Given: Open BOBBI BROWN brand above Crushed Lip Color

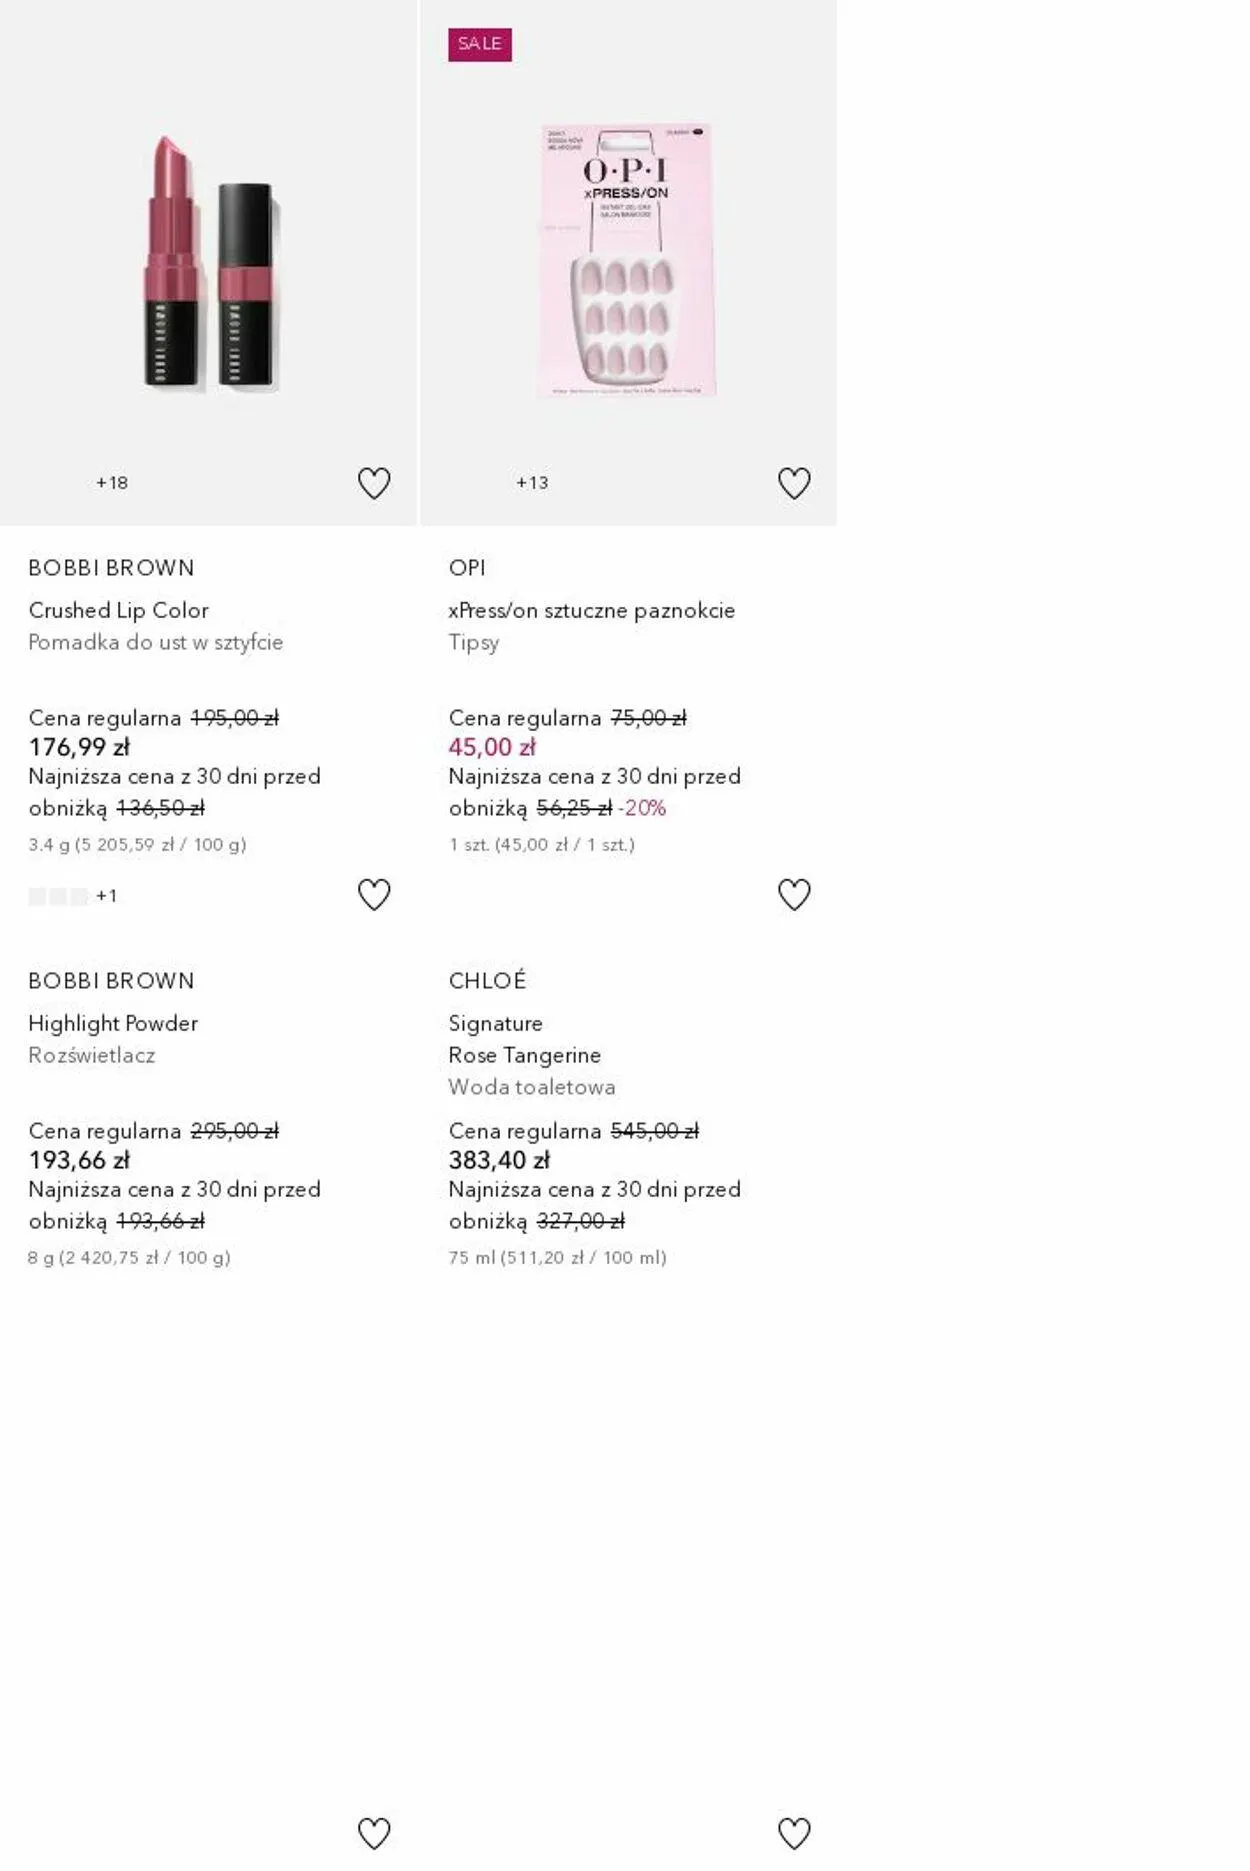Looking at the screenshot, I should tap(111, 568).
